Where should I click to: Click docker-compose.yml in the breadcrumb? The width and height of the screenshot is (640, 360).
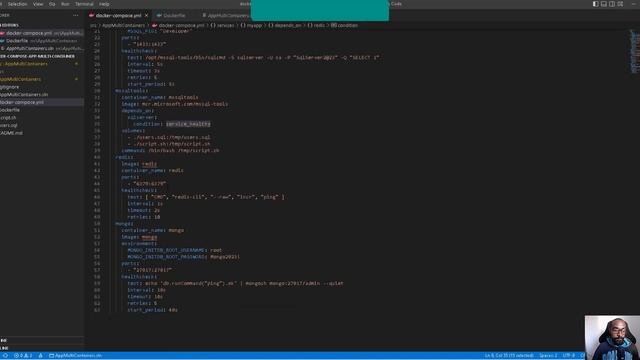[178, 25]
